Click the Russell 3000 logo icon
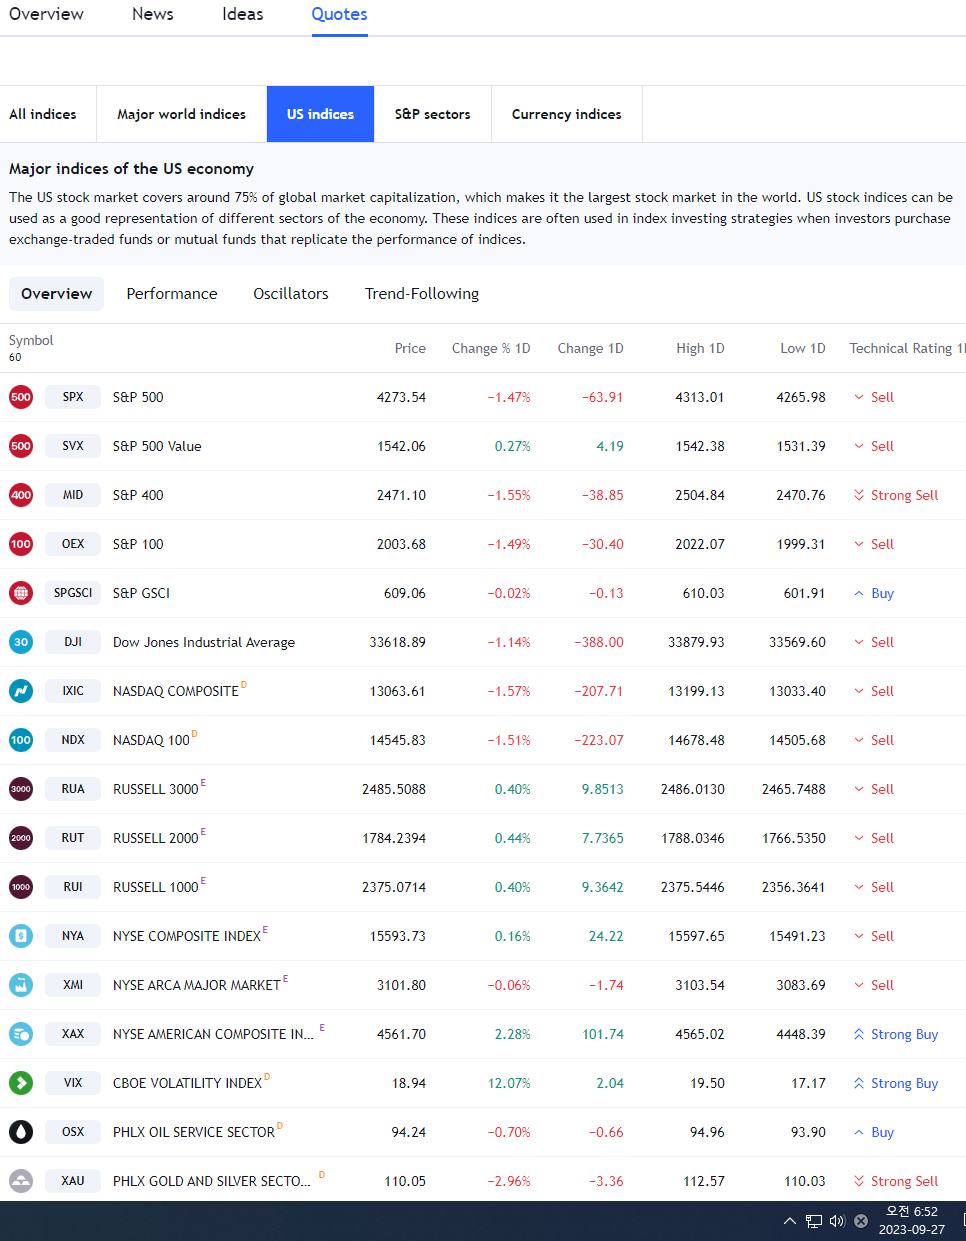Screen dimensions: 966x1241 [x=21, y=789]
